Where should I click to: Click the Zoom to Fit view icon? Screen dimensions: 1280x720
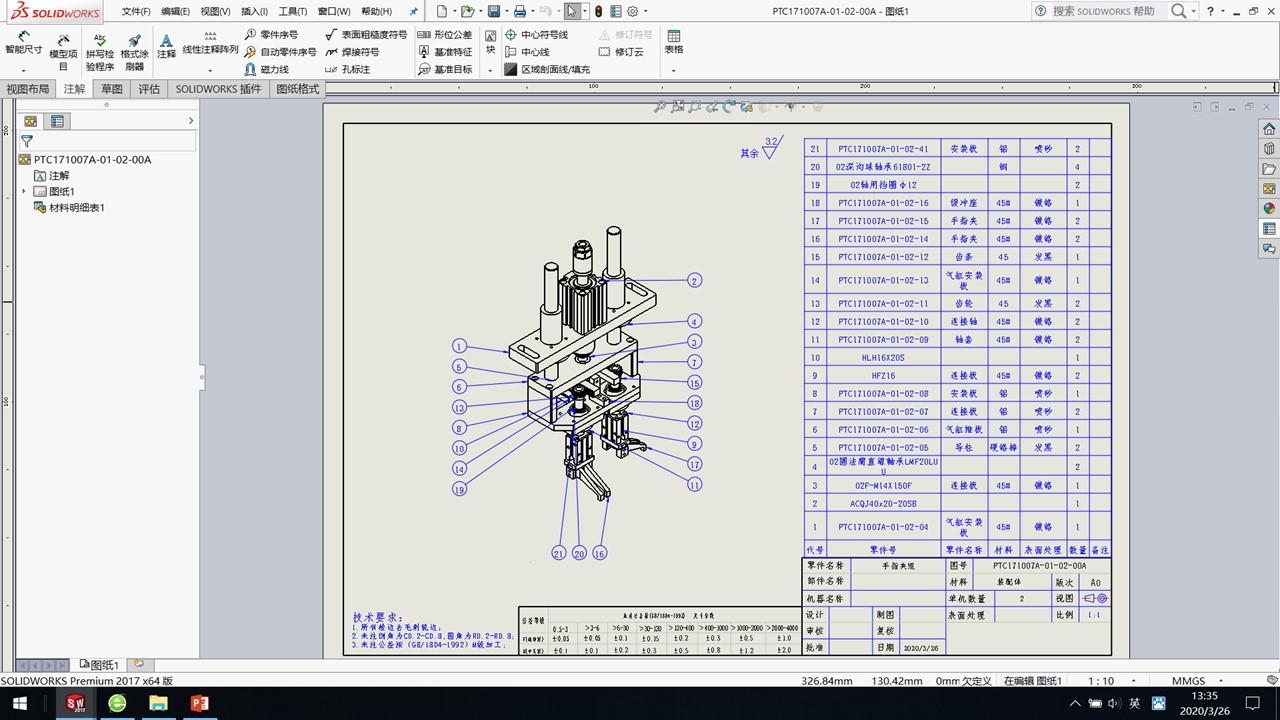(x=659, y=106)
